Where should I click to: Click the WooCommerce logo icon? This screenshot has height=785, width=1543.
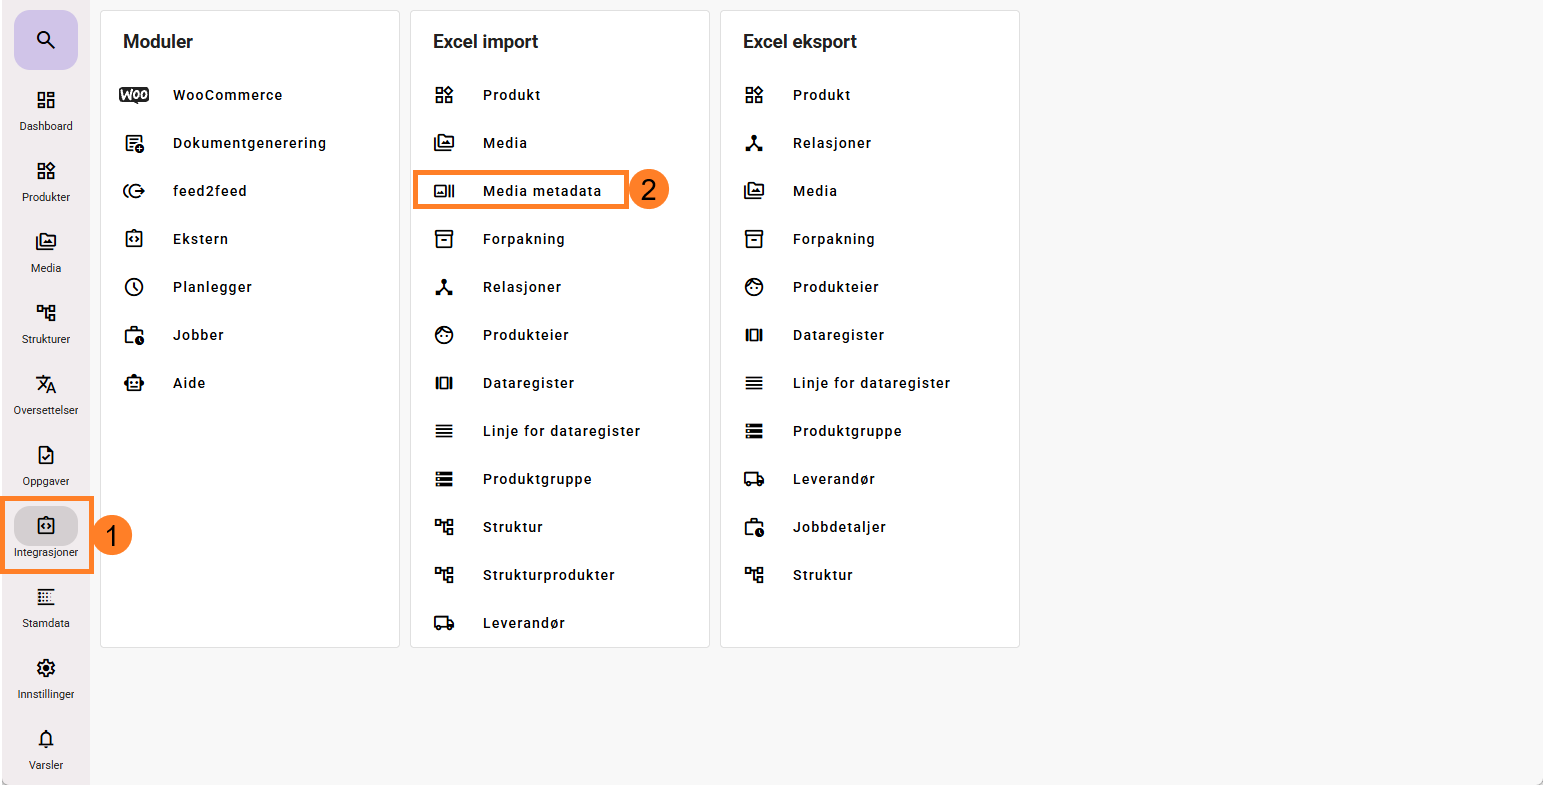tap(134, 95)
